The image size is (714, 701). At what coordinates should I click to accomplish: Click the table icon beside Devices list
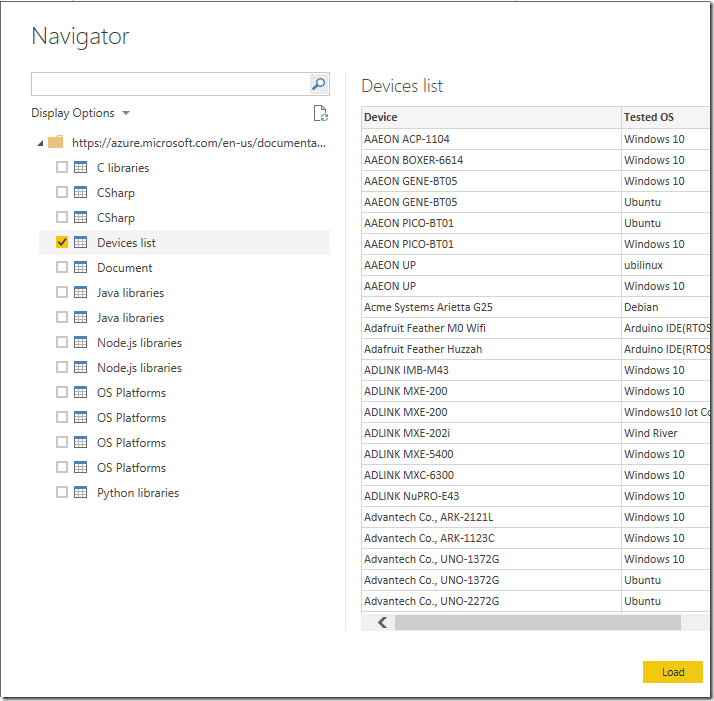tap(81, 242)
